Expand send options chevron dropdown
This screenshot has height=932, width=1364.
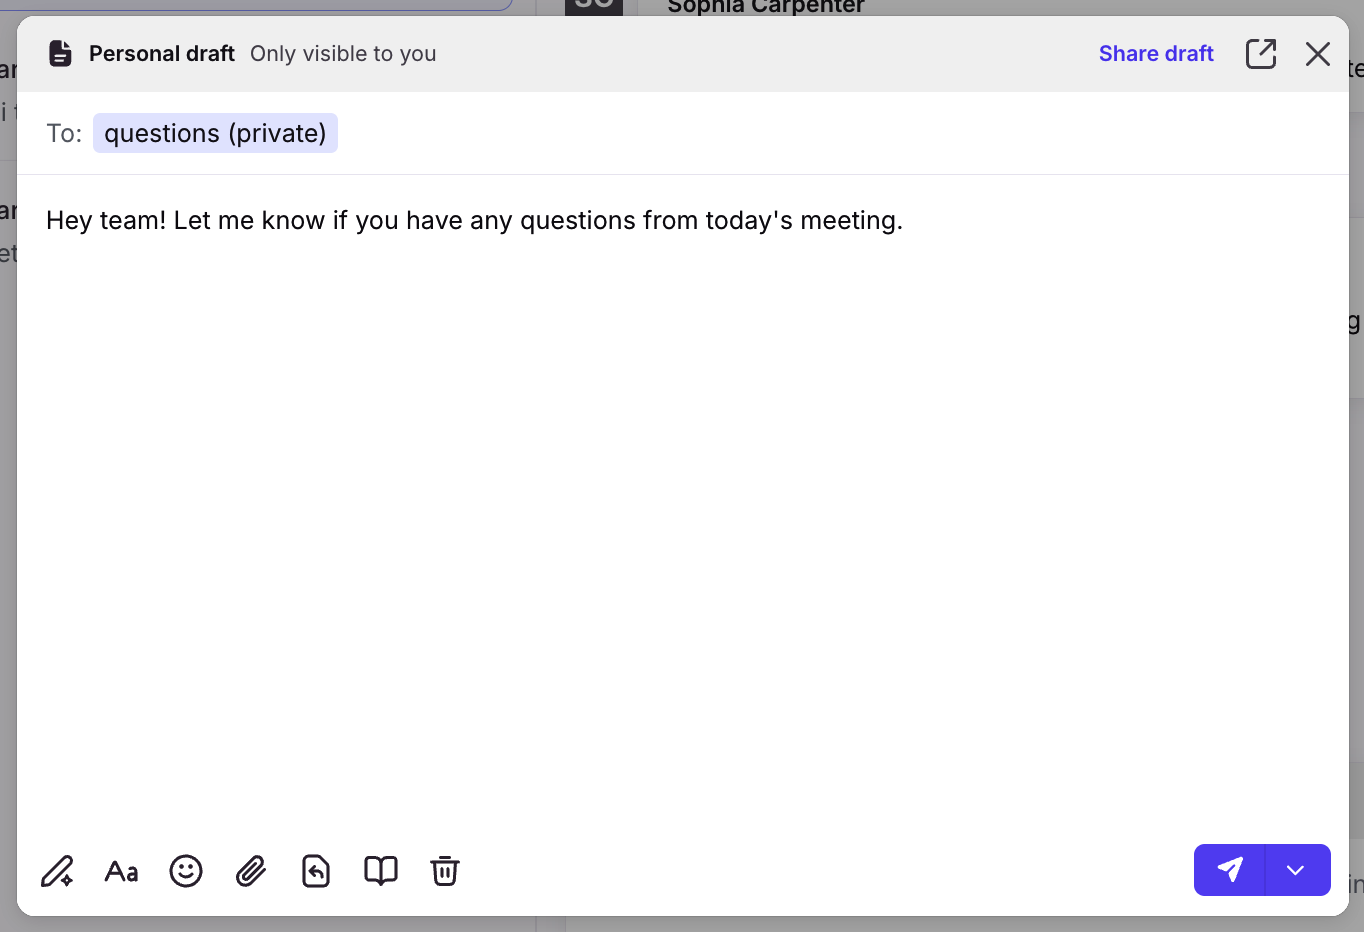(x=1296, y=870)
